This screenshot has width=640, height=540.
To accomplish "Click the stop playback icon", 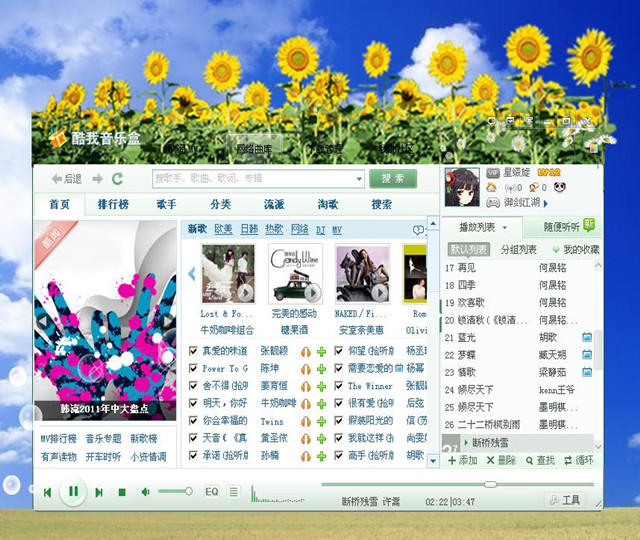I will [122, 492].
